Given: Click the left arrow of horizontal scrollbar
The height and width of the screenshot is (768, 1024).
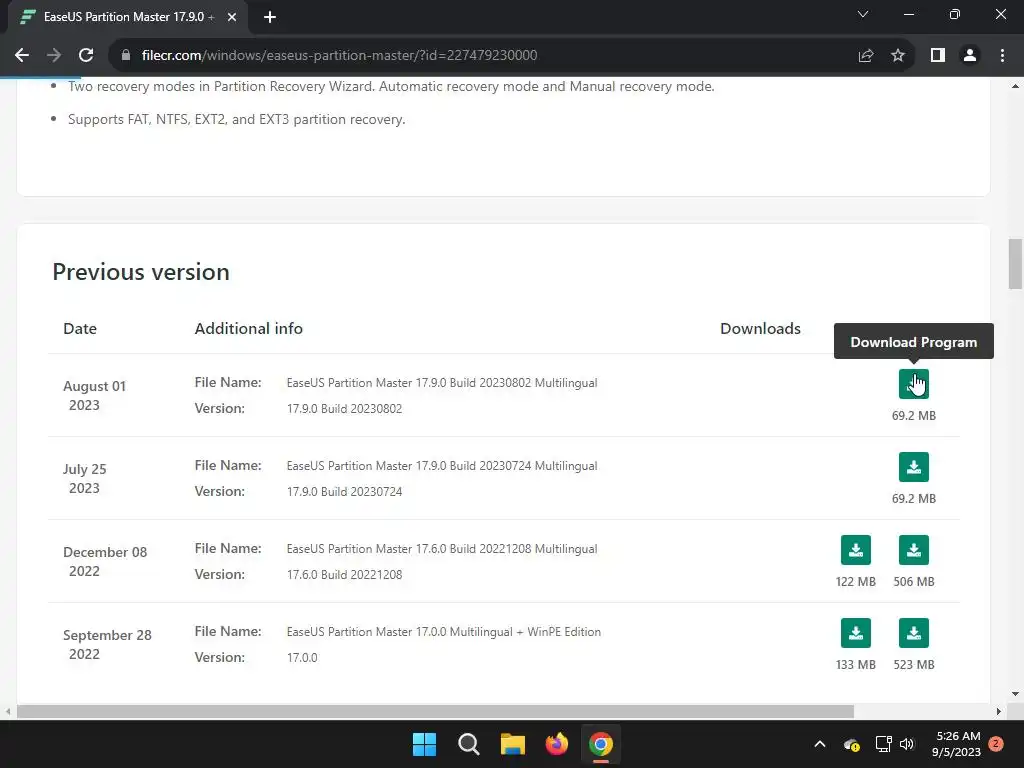Looking at the screenshot, I should pos(8,711).
